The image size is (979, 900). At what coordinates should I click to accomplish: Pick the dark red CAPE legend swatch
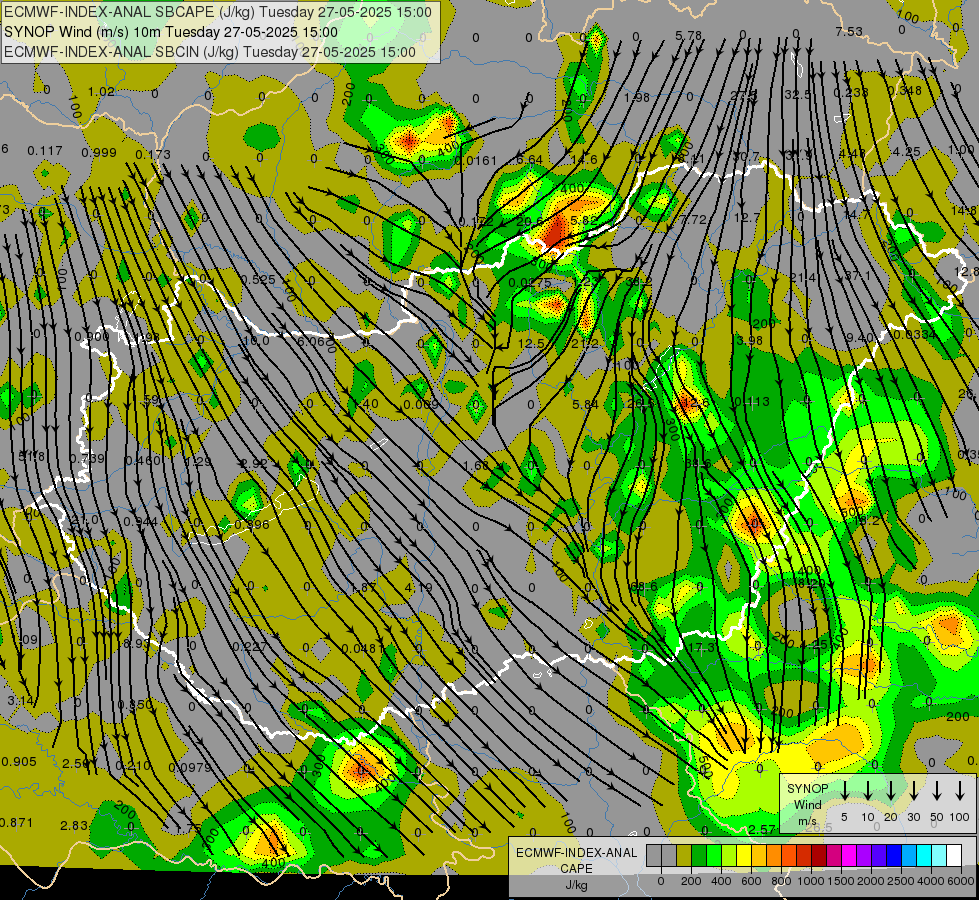click(x=819, y=855)
